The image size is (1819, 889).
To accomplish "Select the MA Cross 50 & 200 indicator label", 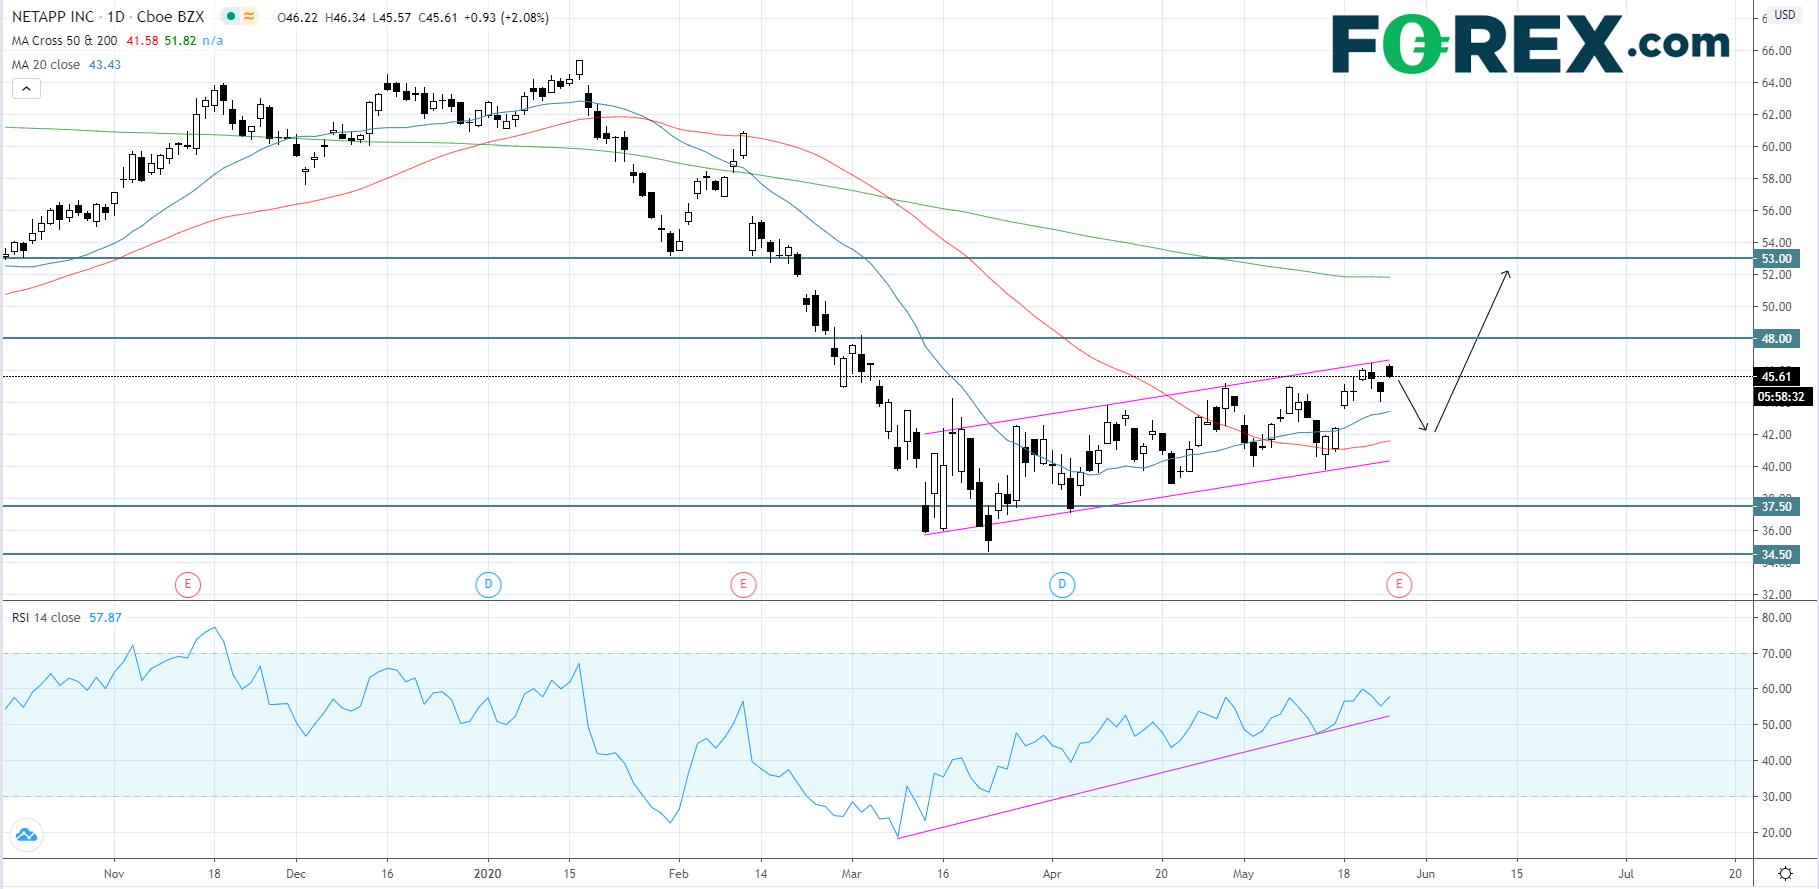I will pyautogui.click(x=64, y=41).
